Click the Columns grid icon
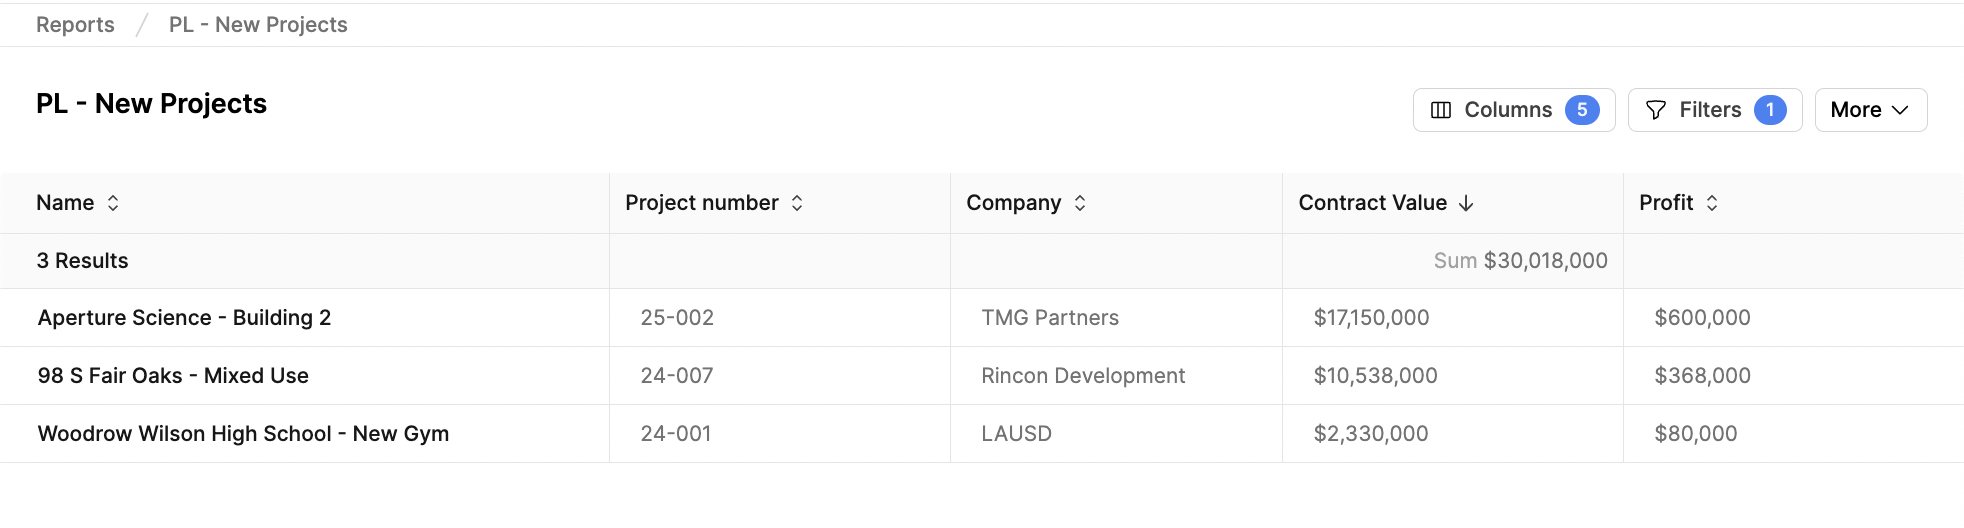The image size is (1964, 528). (1441, 110)
